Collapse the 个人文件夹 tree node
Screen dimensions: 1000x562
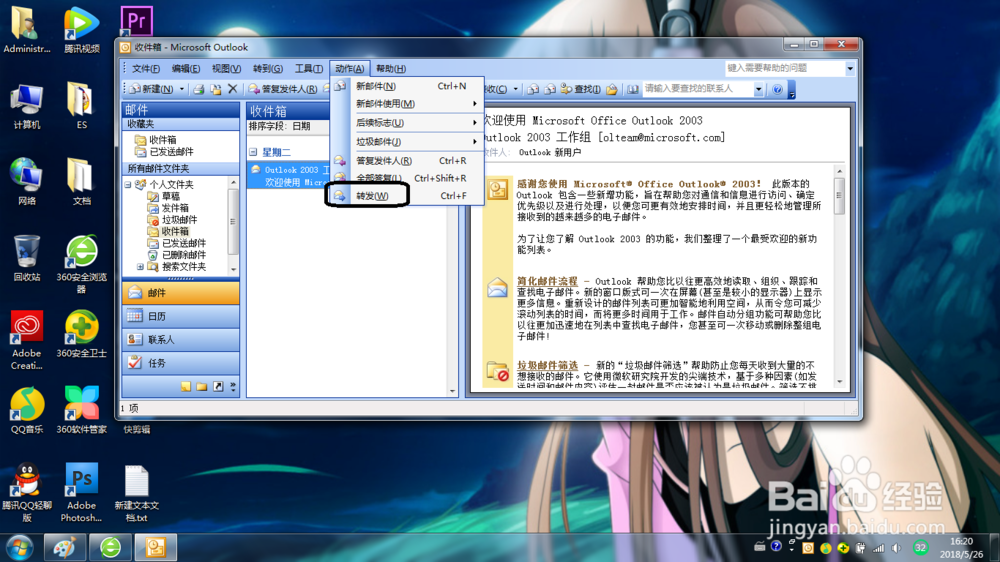[128, 184]
